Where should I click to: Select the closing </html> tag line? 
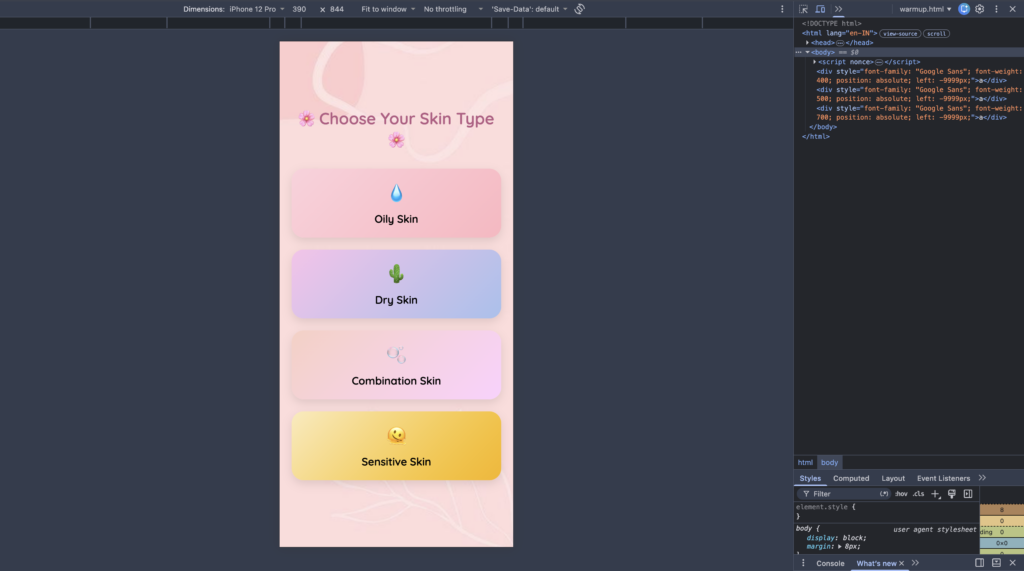[x=816, y=137]
